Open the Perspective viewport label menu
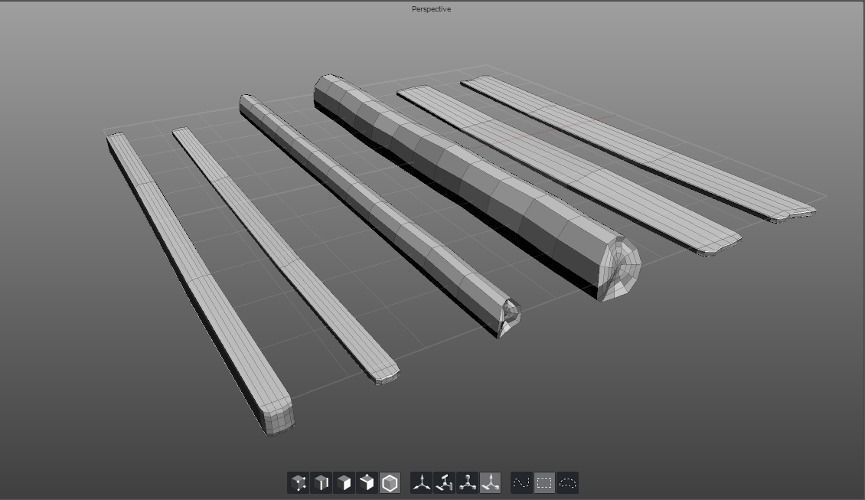The image size is (865, 500). point(431,9)
